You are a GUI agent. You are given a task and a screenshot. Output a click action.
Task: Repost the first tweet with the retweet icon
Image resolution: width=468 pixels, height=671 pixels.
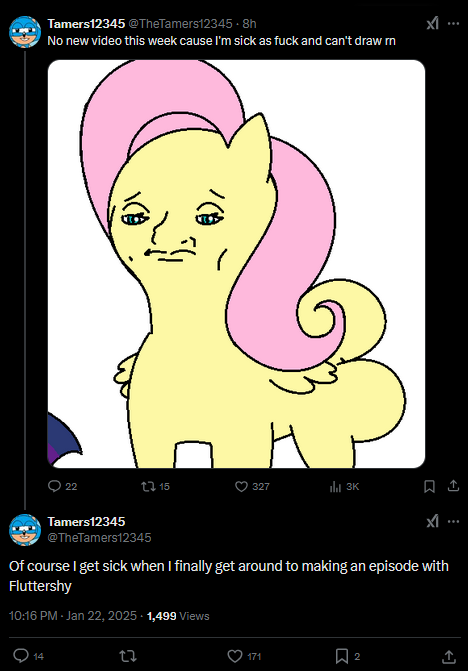point(148,486)
